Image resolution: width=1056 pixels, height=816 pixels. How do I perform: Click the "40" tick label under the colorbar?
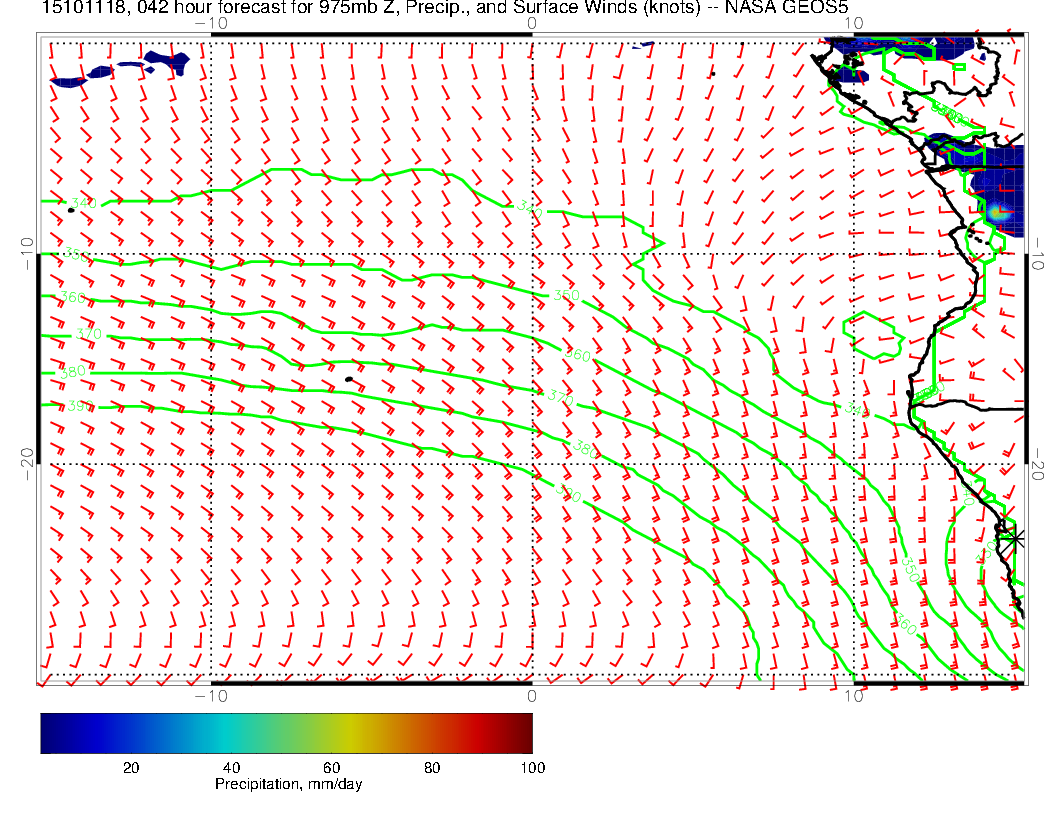[231, 768]
